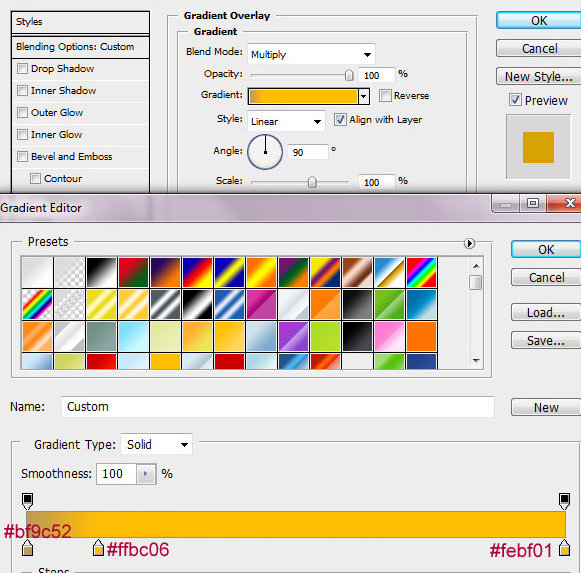Open the presets flyout menu arrow
This screenshot has height=573, width=581.
click(469, 244)
